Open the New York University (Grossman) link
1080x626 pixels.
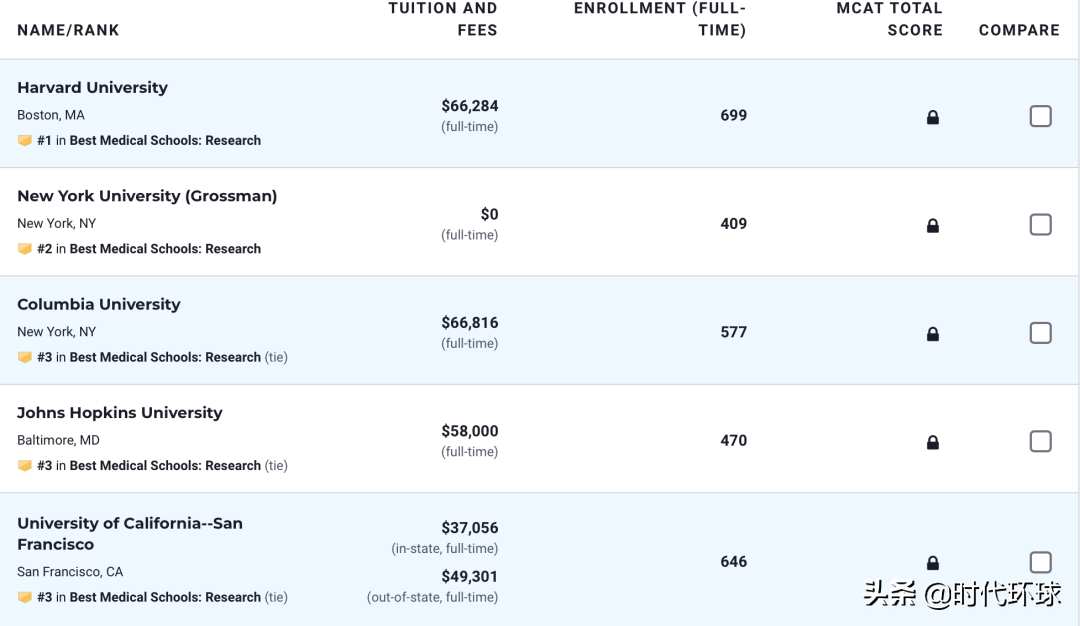point(147,196)
